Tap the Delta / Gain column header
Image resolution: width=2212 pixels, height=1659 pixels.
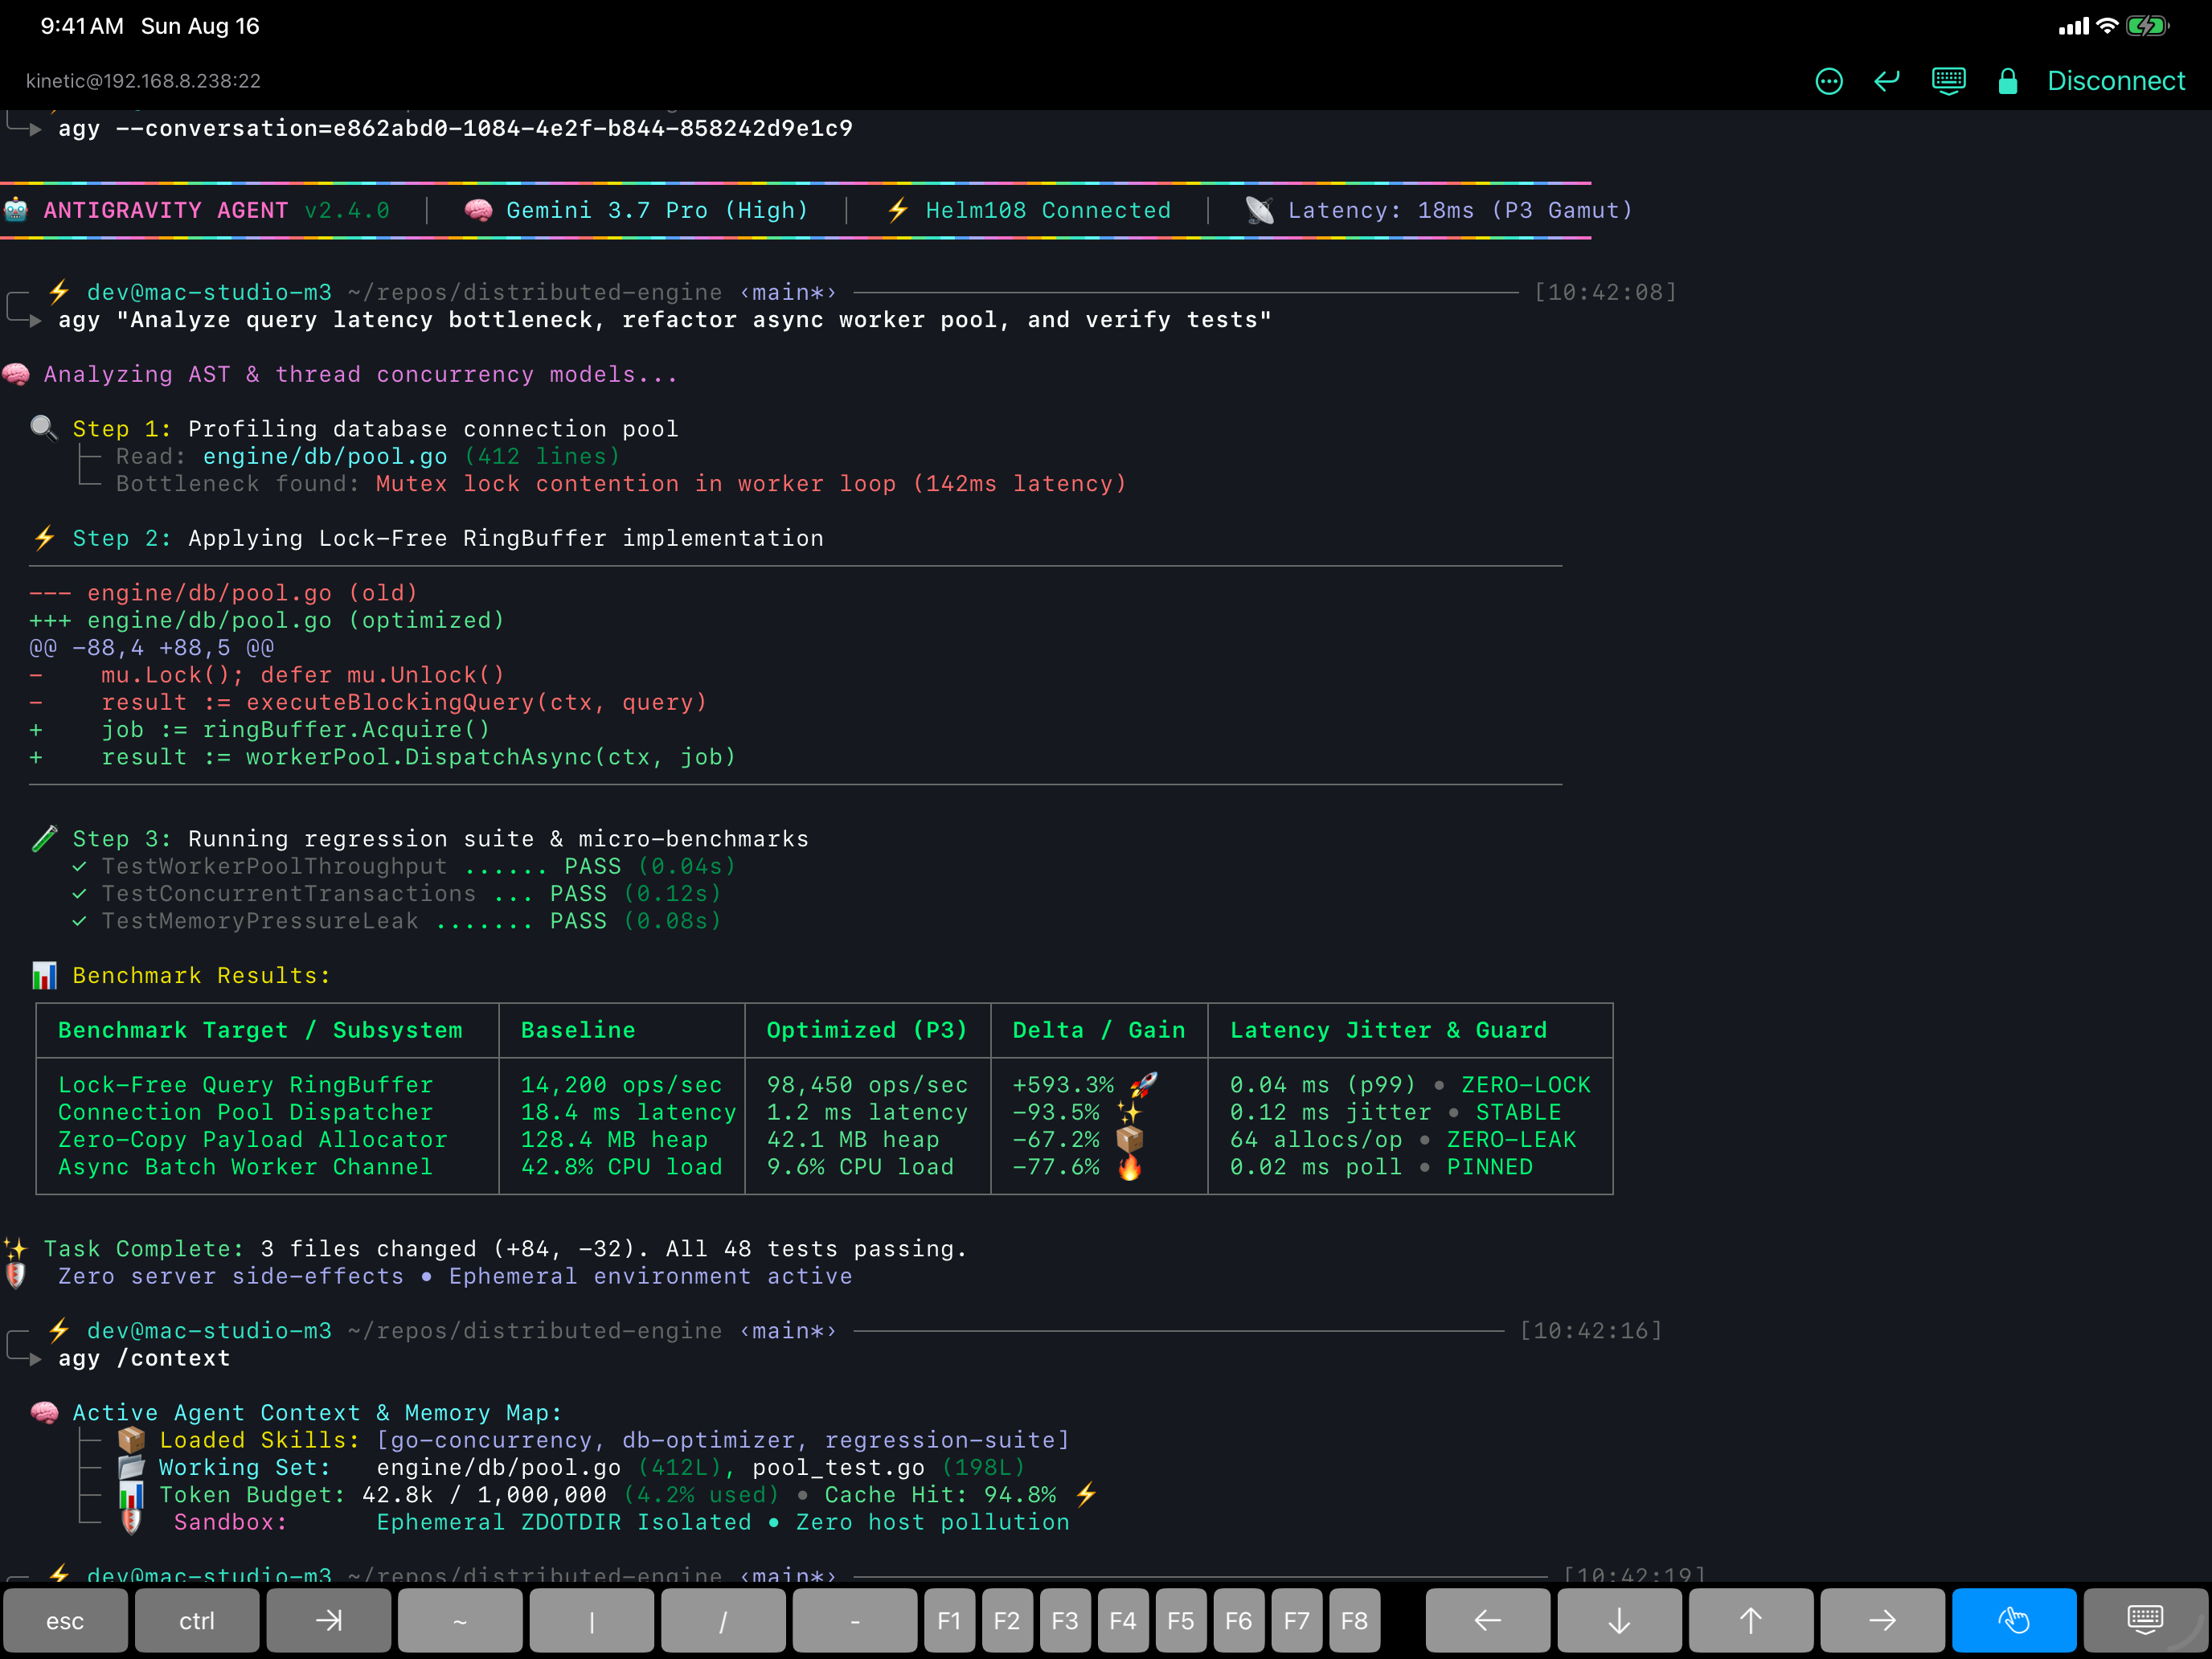tap(1099, 1030)
